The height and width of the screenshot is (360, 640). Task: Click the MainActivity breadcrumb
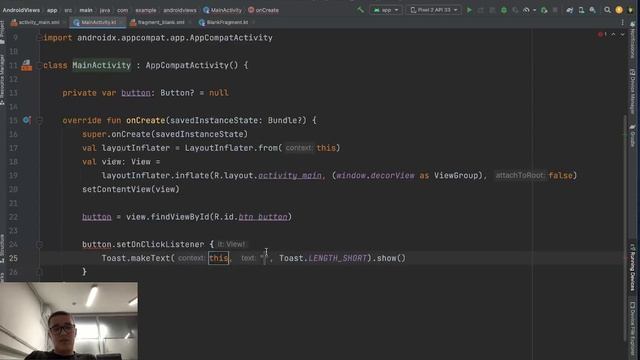(x=223, y=10)
